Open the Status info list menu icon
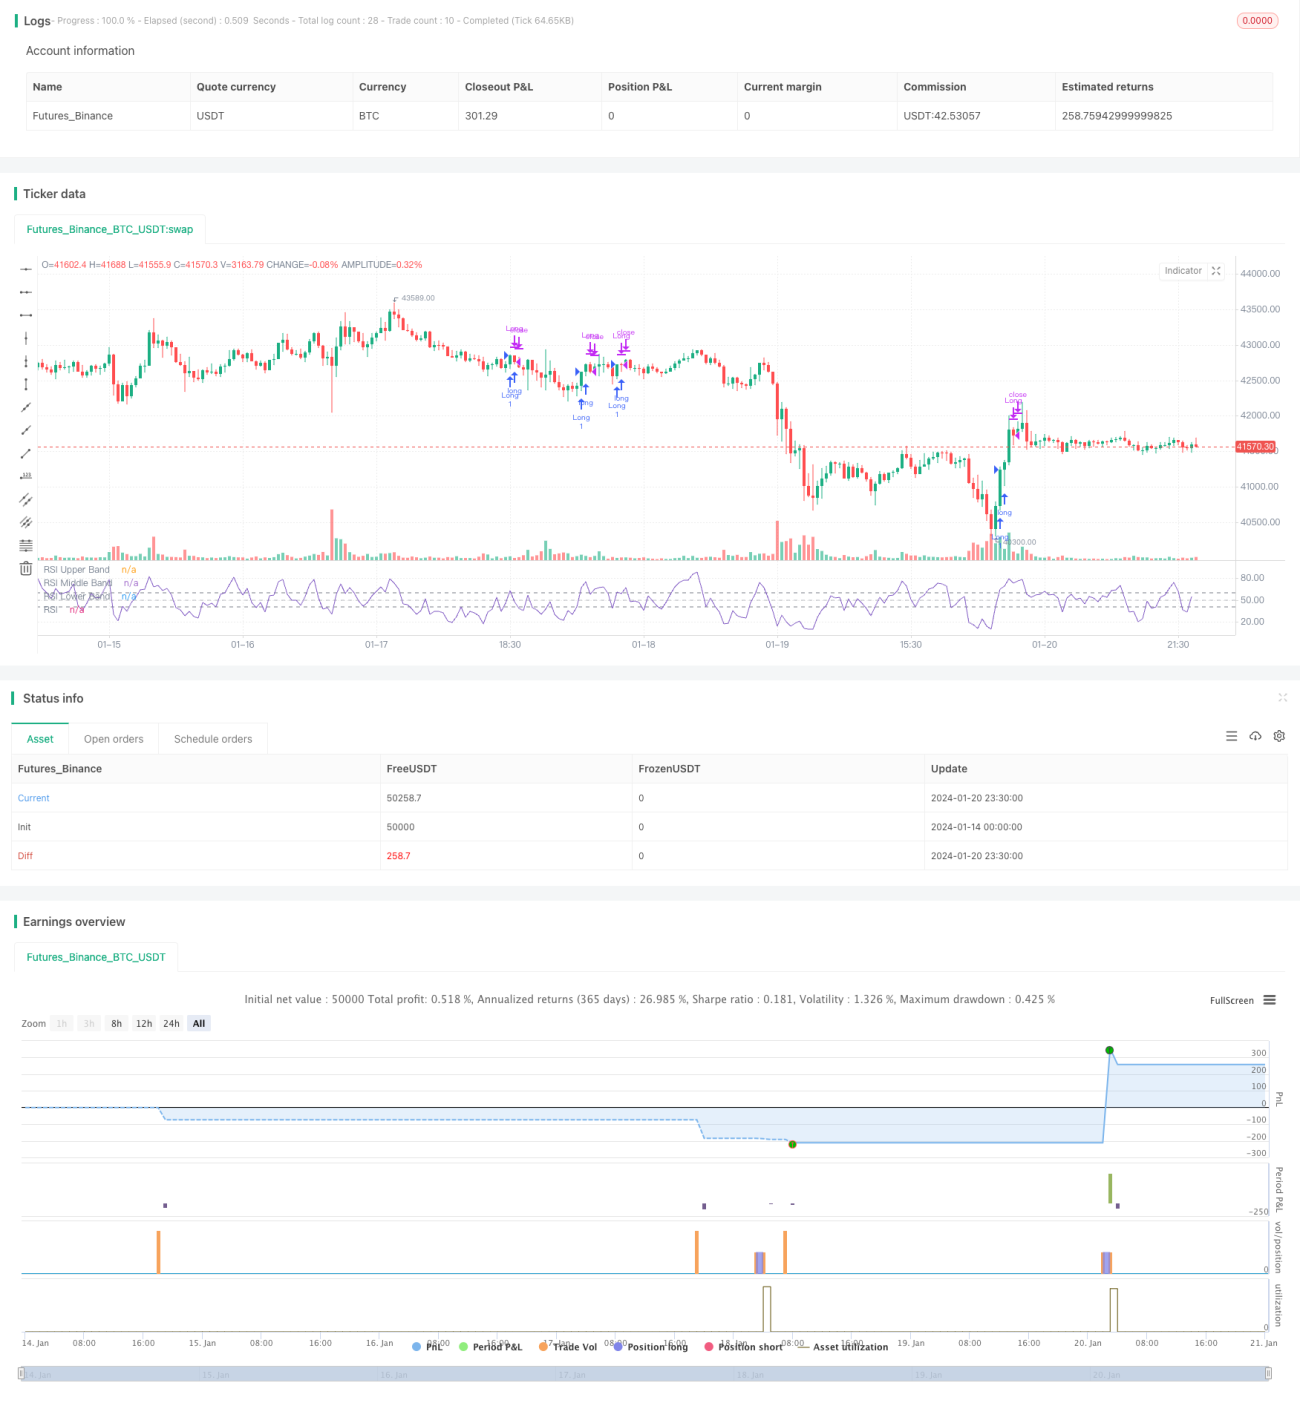 1231,736
